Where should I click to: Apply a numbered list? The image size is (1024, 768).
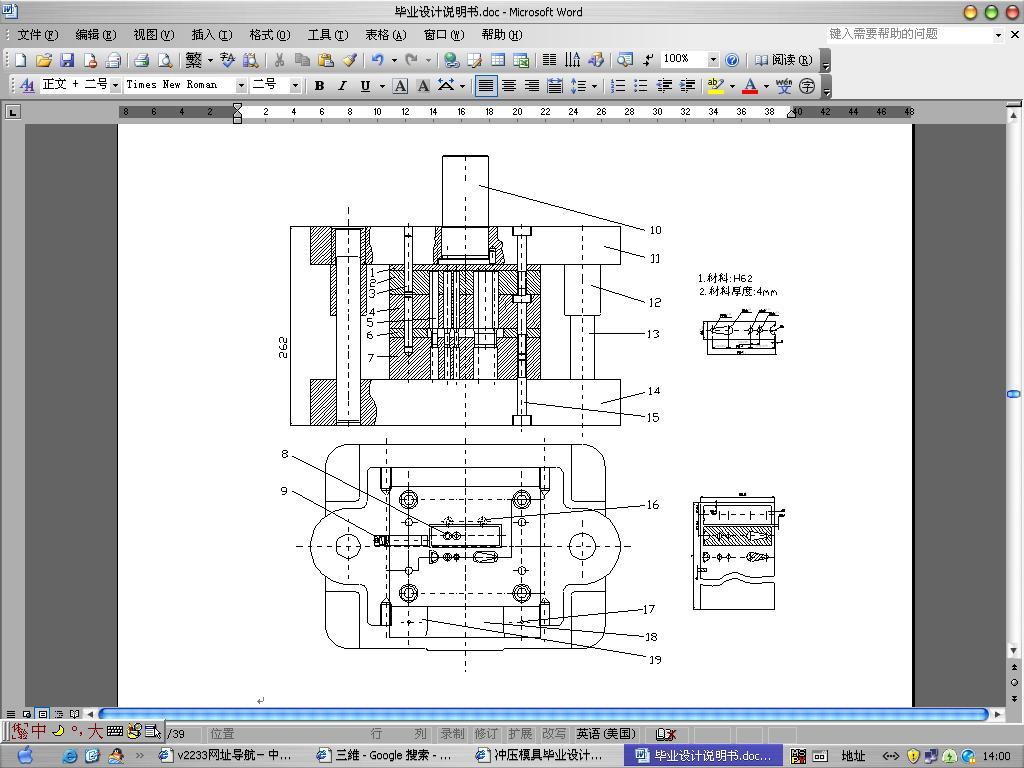pyautogui.click(x=618, y=86)
